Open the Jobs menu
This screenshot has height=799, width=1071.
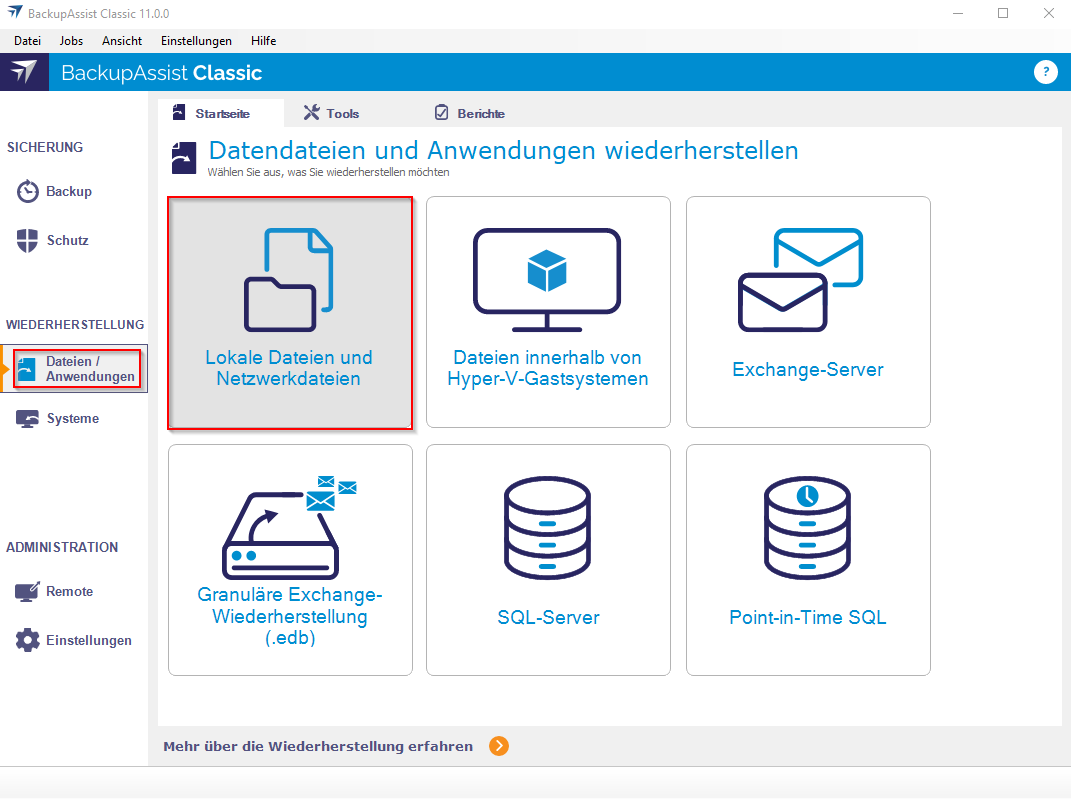tap(72, 41)
